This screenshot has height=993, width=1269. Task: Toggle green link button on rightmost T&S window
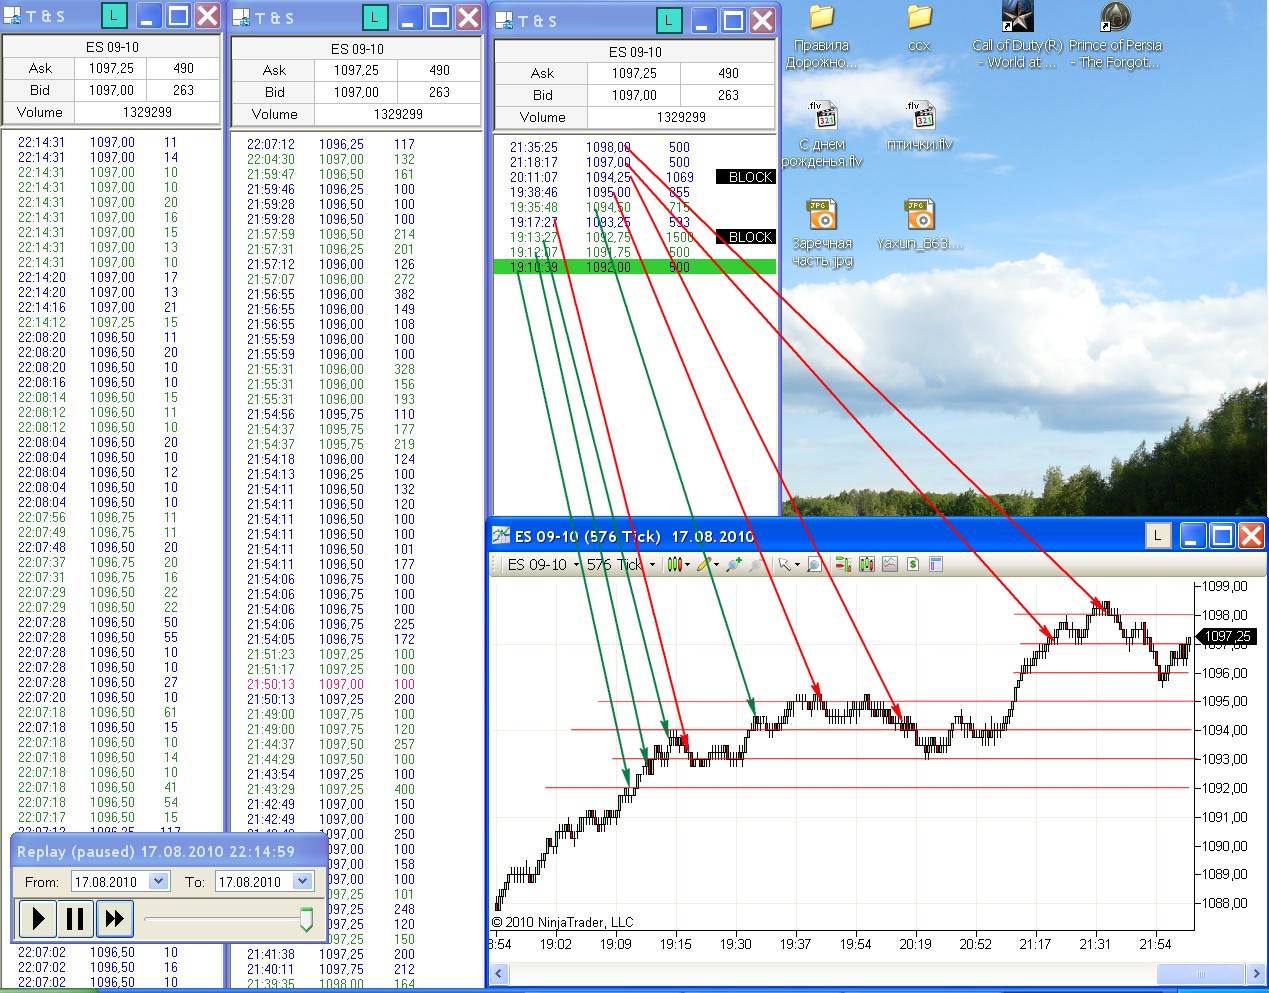pyautogui.click(x=668, y=20)
